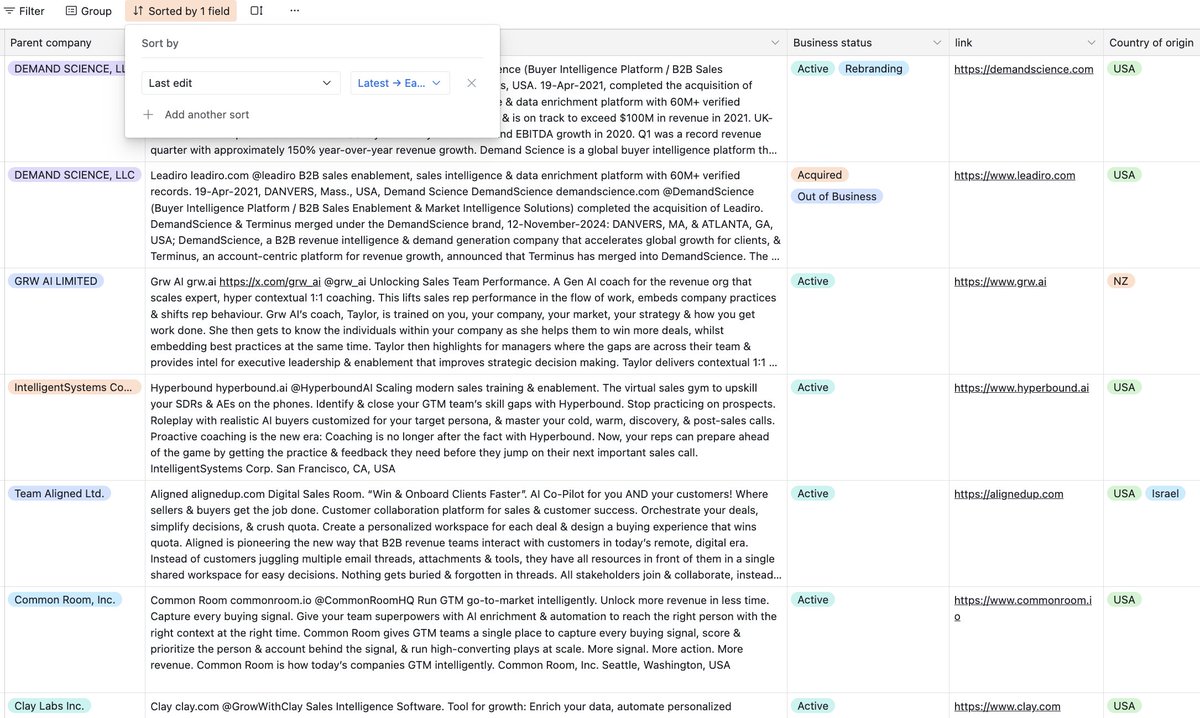
Task: Expand Business status column header menu
Action: pyautogui.click(x=937, y=43)
